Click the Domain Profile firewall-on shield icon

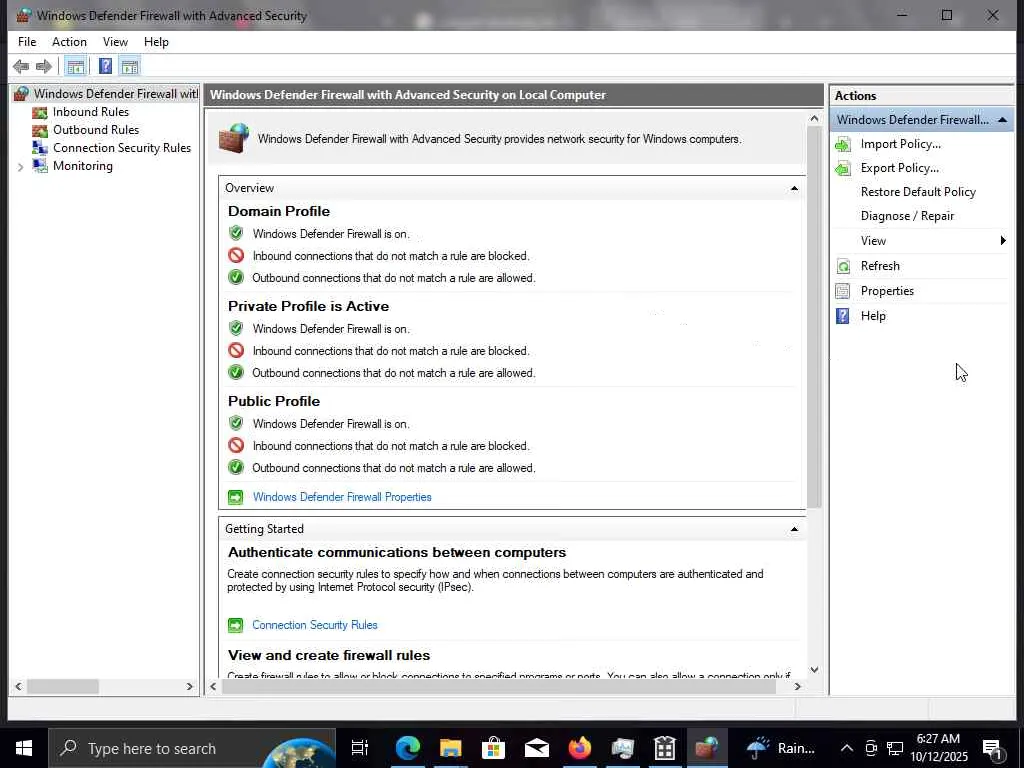click(x=236, y=233)
